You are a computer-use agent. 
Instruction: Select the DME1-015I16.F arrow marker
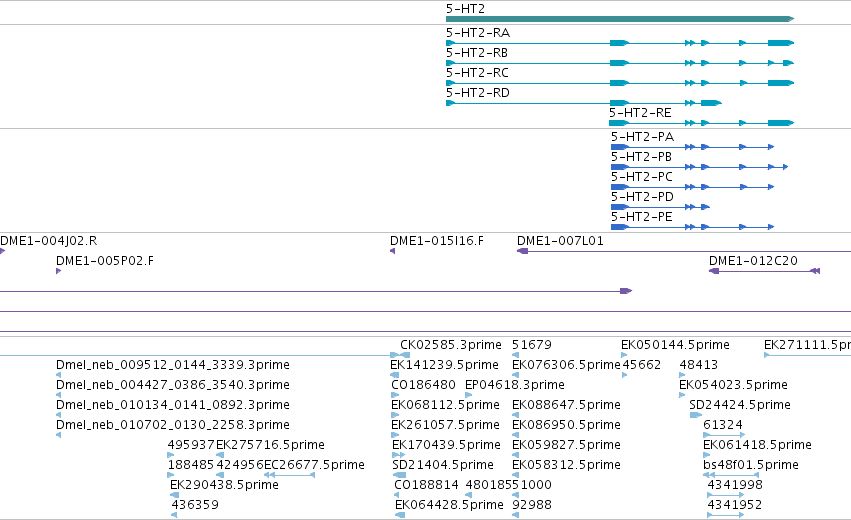[392, 251]
